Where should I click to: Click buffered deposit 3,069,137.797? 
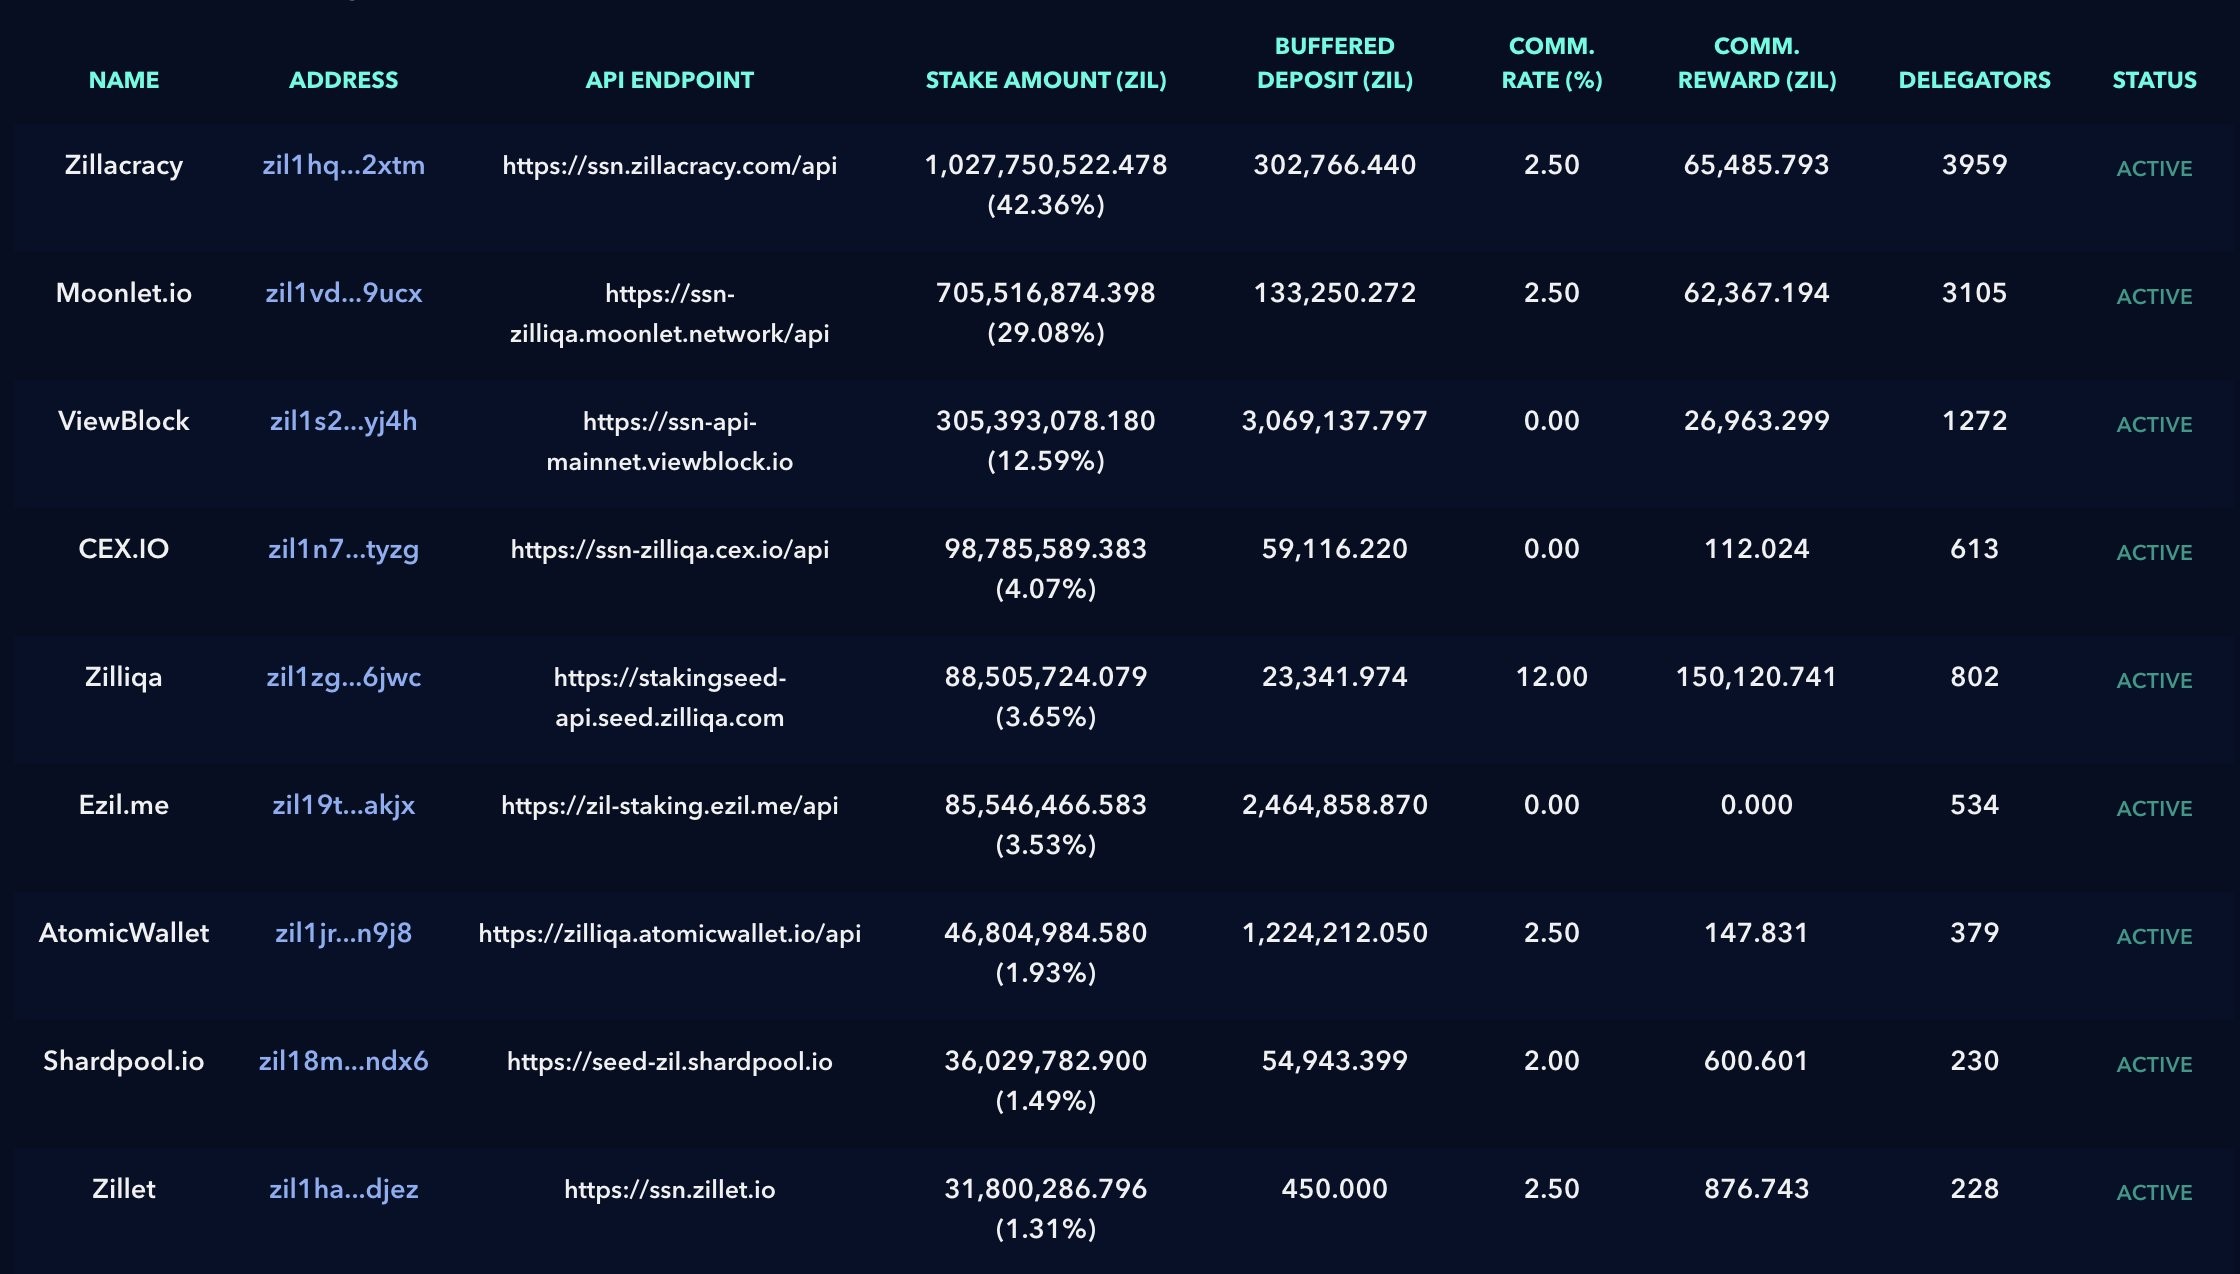[x=1335, y=421]
